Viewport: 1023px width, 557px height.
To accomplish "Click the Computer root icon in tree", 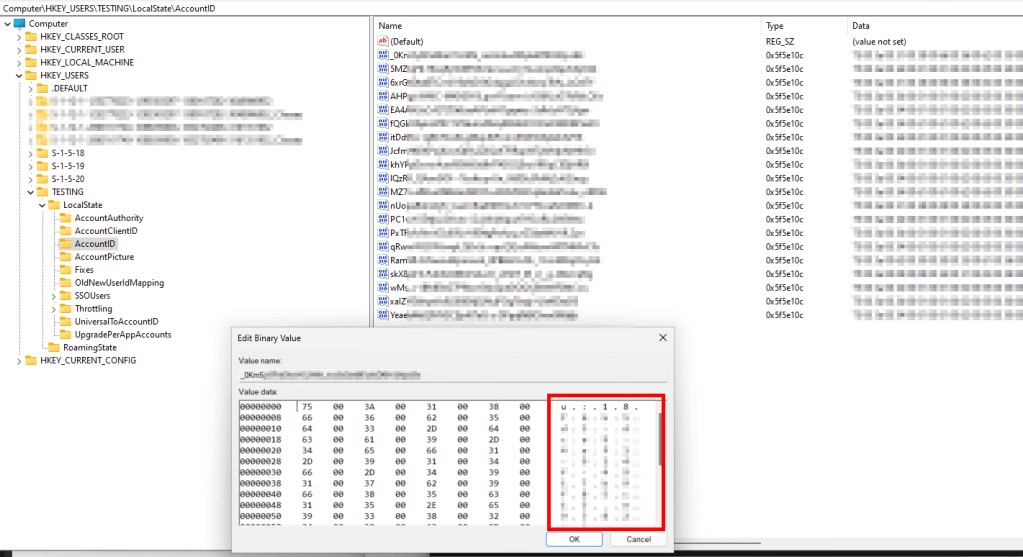I will (x=19, y=23).
